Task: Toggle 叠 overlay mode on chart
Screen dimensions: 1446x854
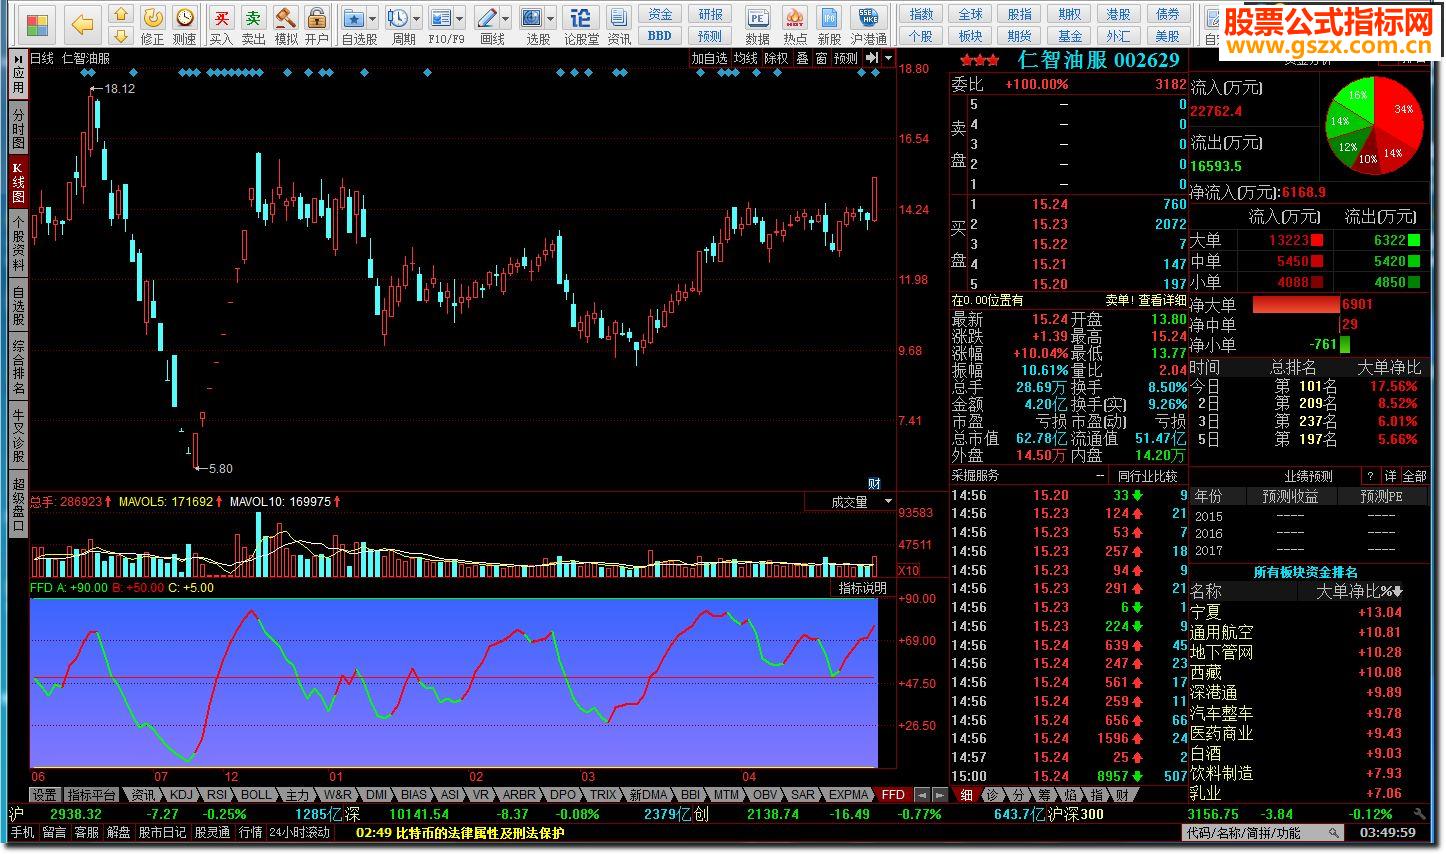Action: pos(802,59)
